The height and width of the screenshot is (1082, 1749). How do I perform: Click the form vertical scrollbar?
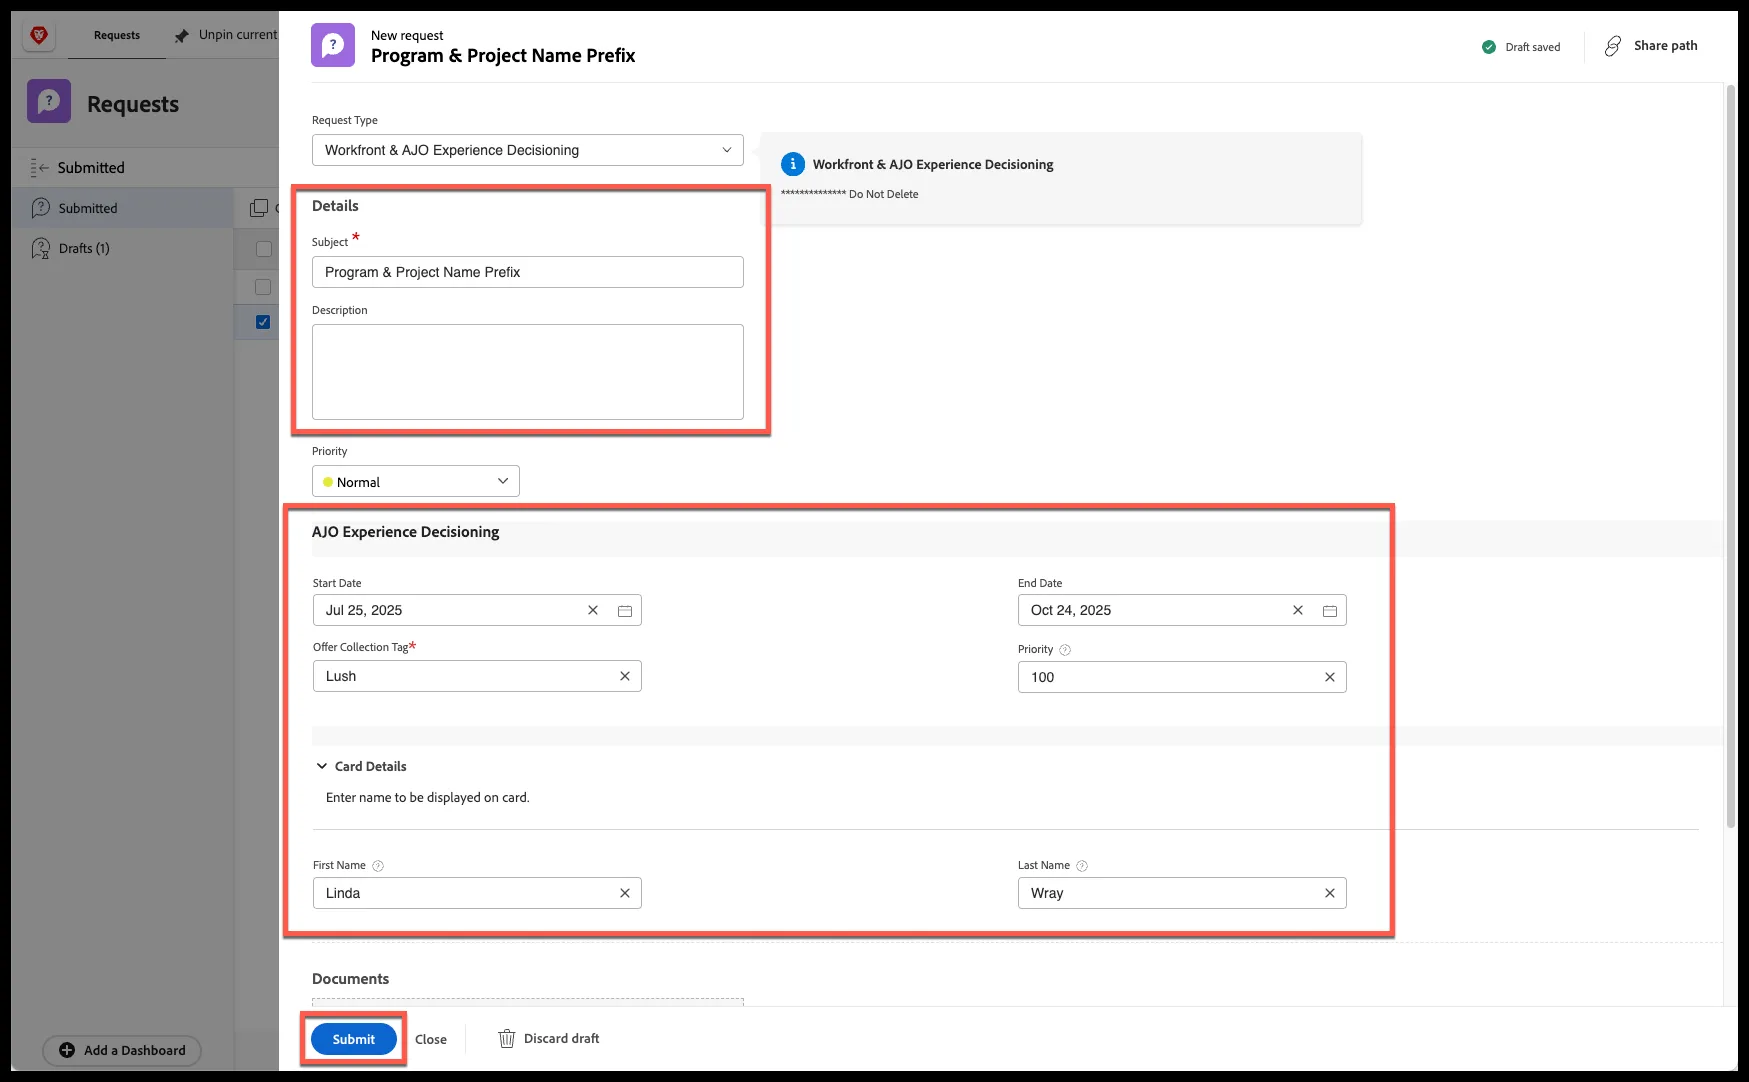click(x=1731, y=456)
